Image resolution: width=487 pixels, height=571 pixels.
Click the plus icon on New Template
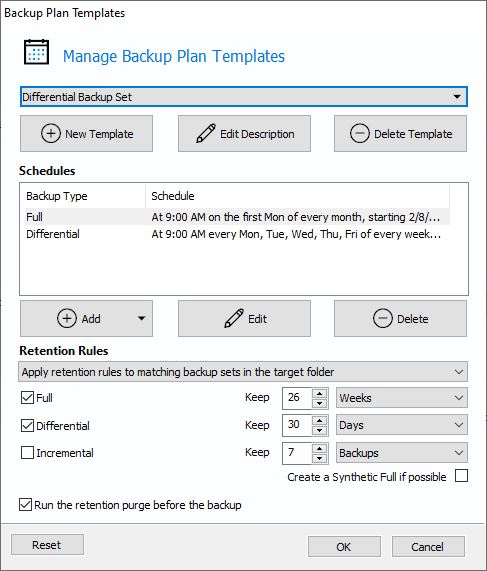pyautogui.click(x=51, y=134)
